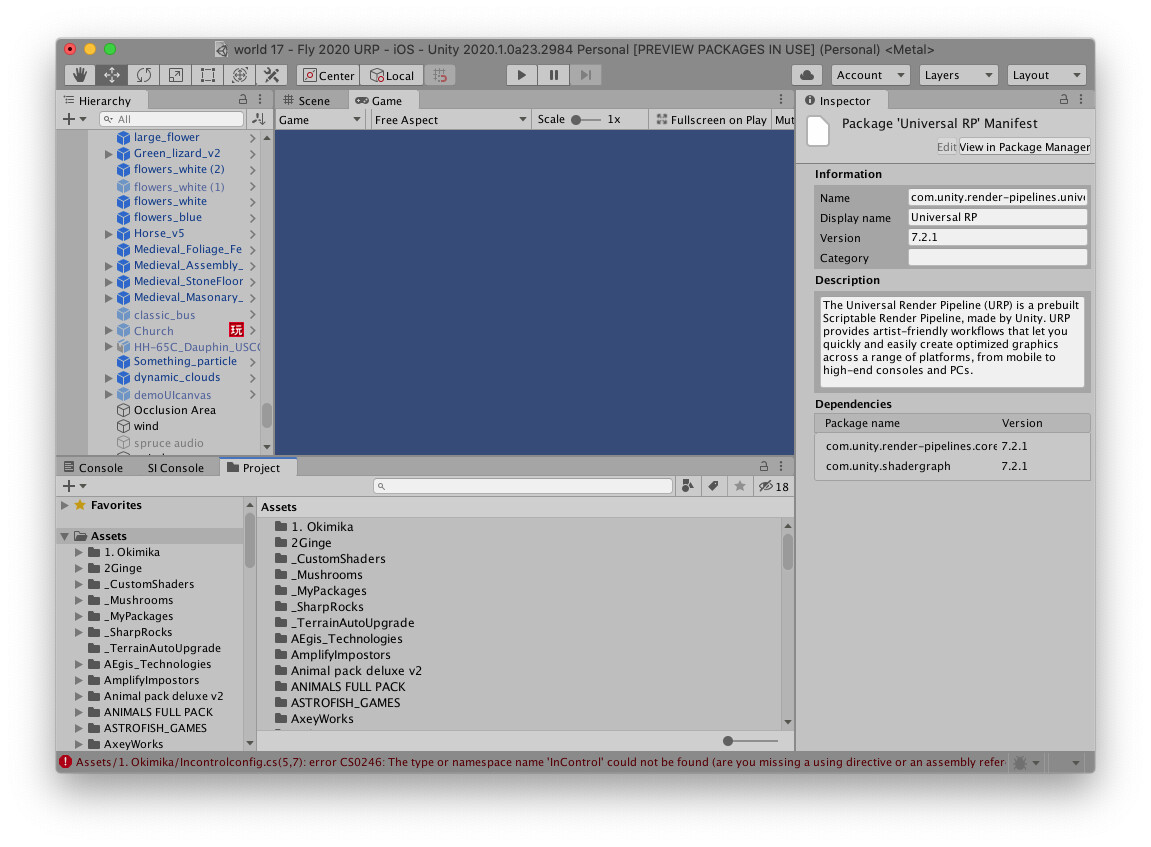Open the Free Aspect resolution dropdown
This screenshot has height=847, width=1151.
click(x=450, y=119)
